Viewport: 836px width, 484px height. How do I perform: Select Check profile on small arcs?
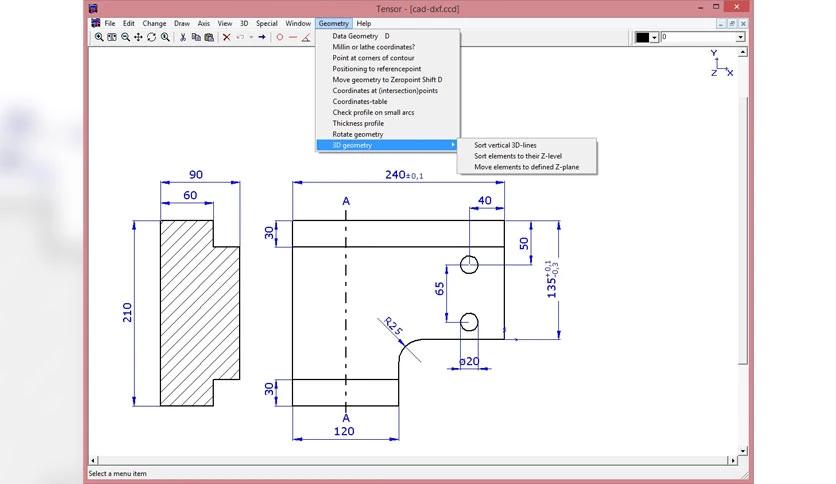tap(388, 112)
